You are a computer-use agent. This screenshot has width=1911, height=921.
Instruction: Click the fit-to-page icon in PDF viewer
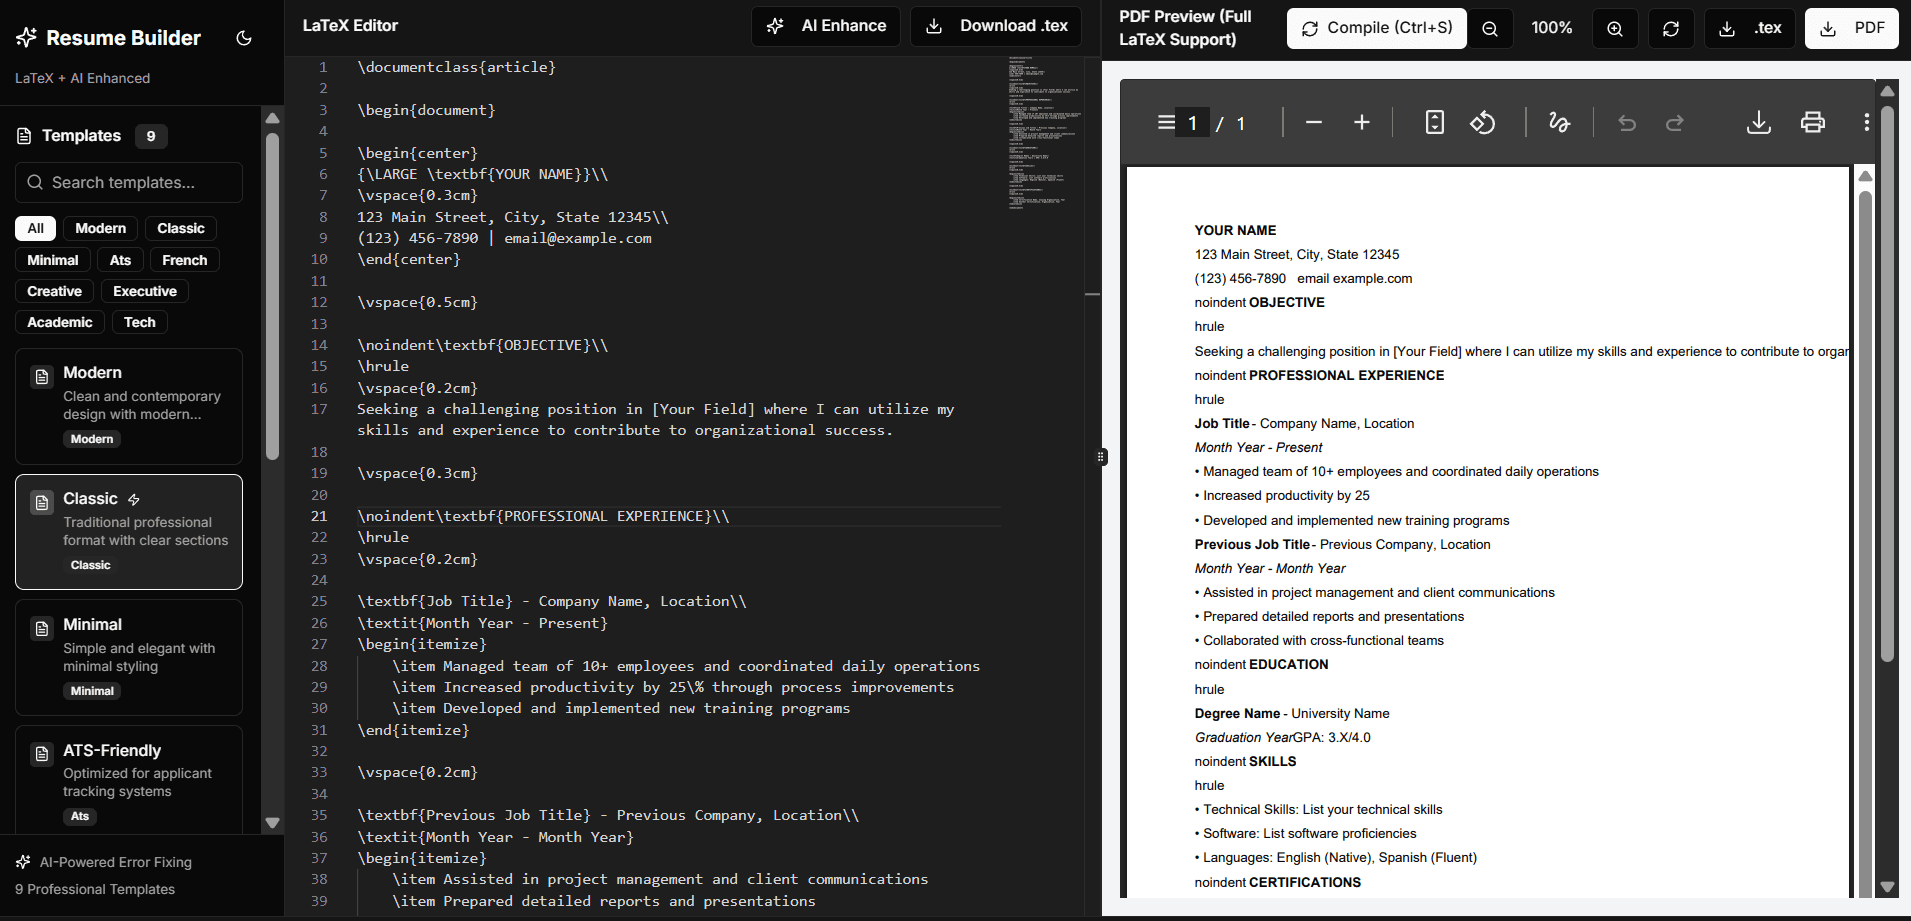pos(1434,122)
